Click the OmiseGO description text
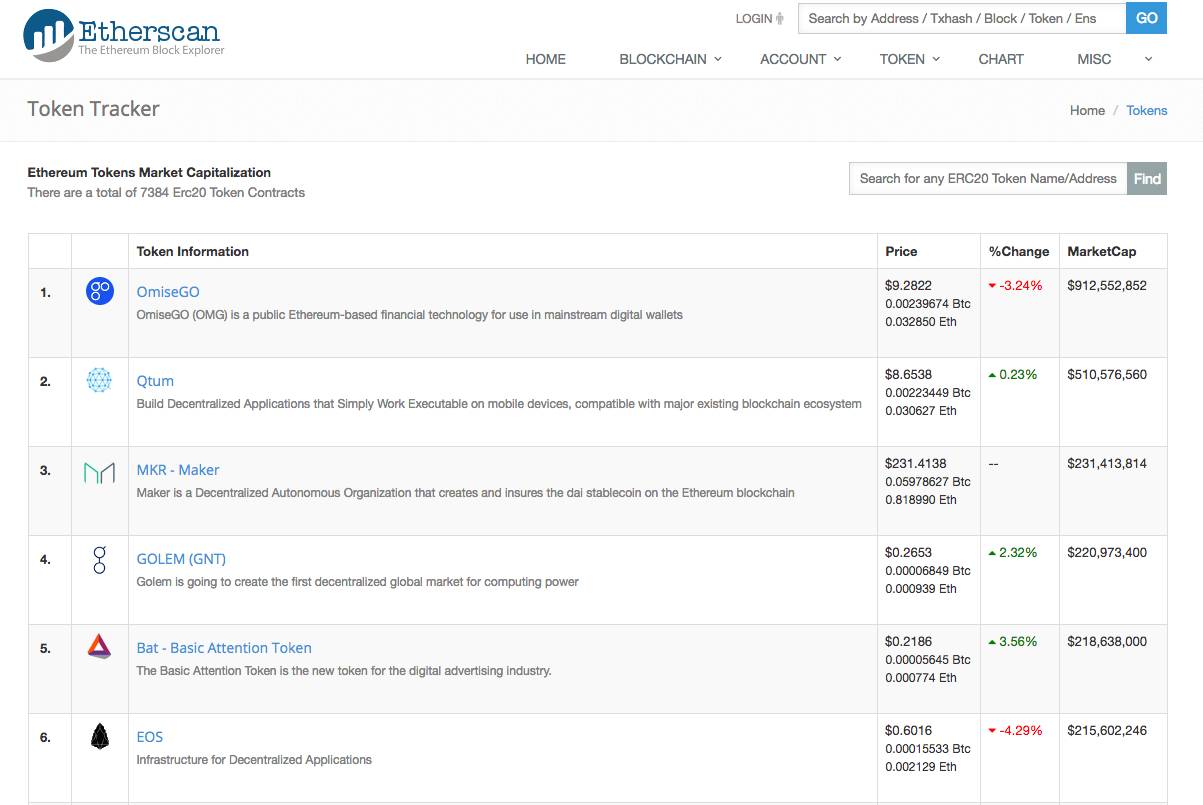 pos(409,315)
